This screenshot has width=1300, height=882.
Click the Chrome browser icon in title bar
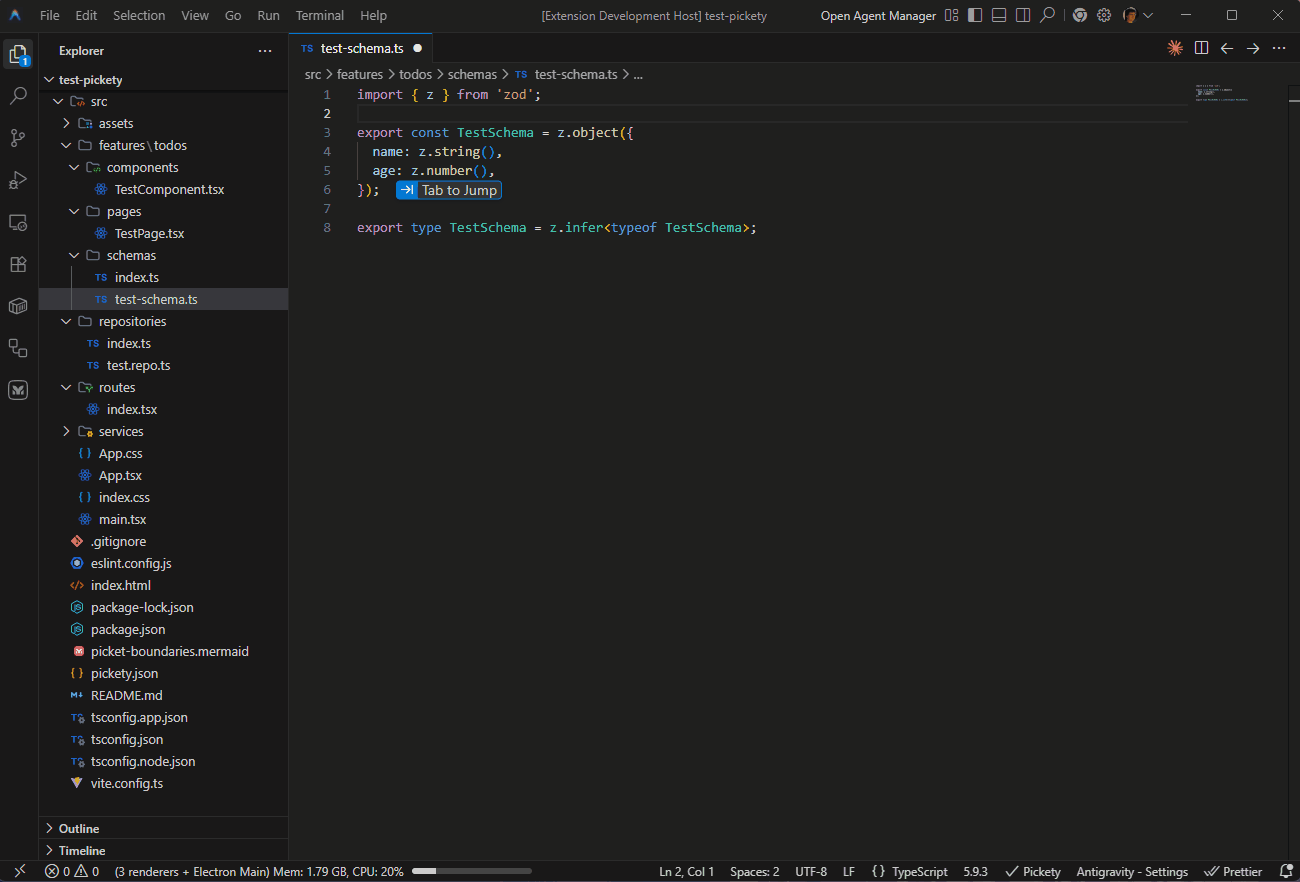click(1080, 15)
